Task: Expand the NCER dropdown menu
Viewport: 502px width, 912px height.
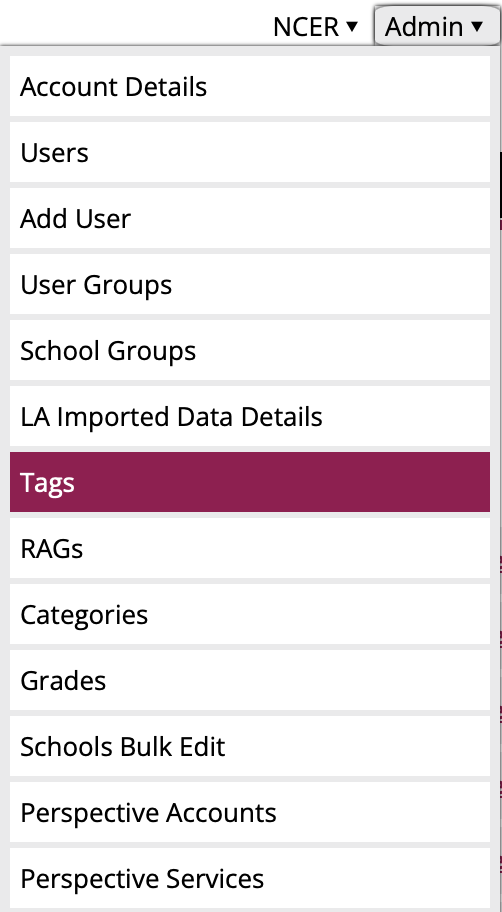Action: click(x=315, y=27)
